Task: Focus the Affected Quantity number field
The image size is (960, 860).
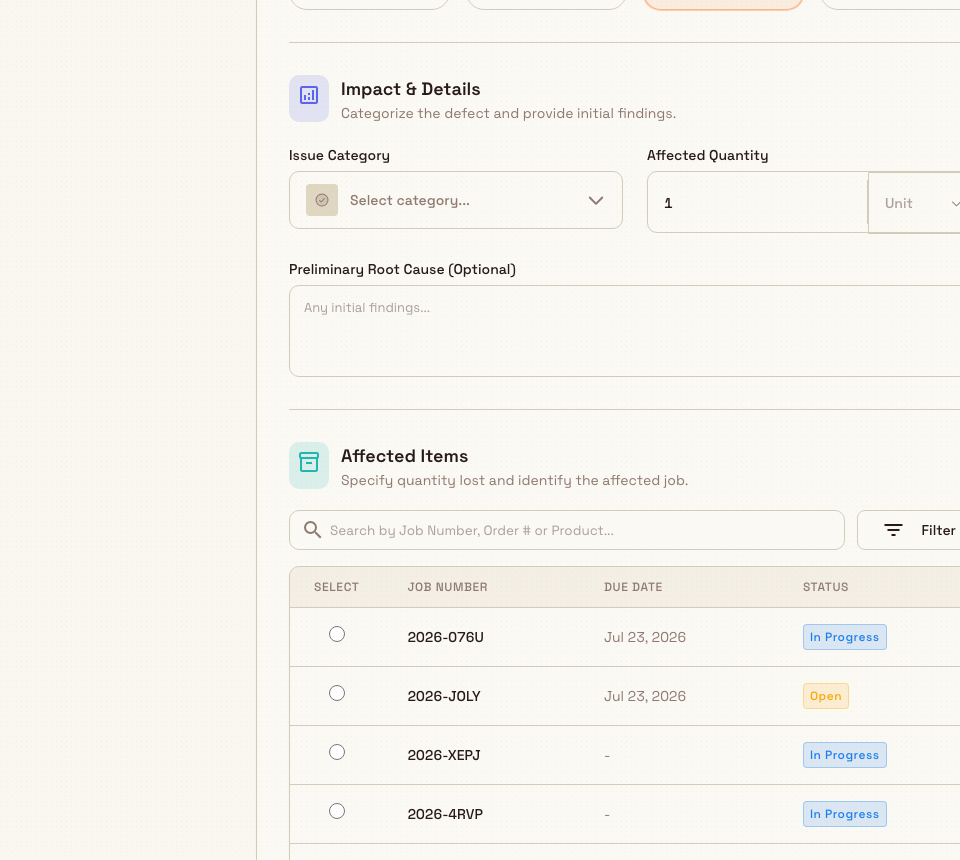Action: pos(757,203)
